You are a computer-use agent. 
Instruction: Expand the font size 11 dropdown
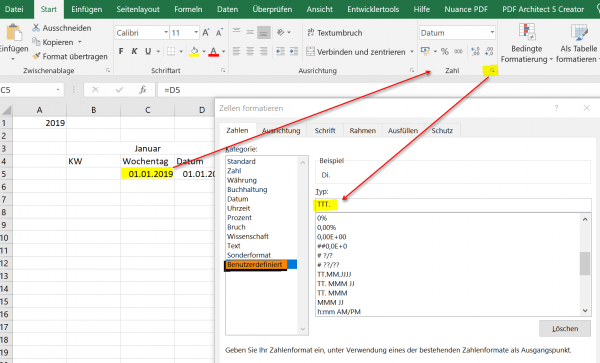[196, 33]
